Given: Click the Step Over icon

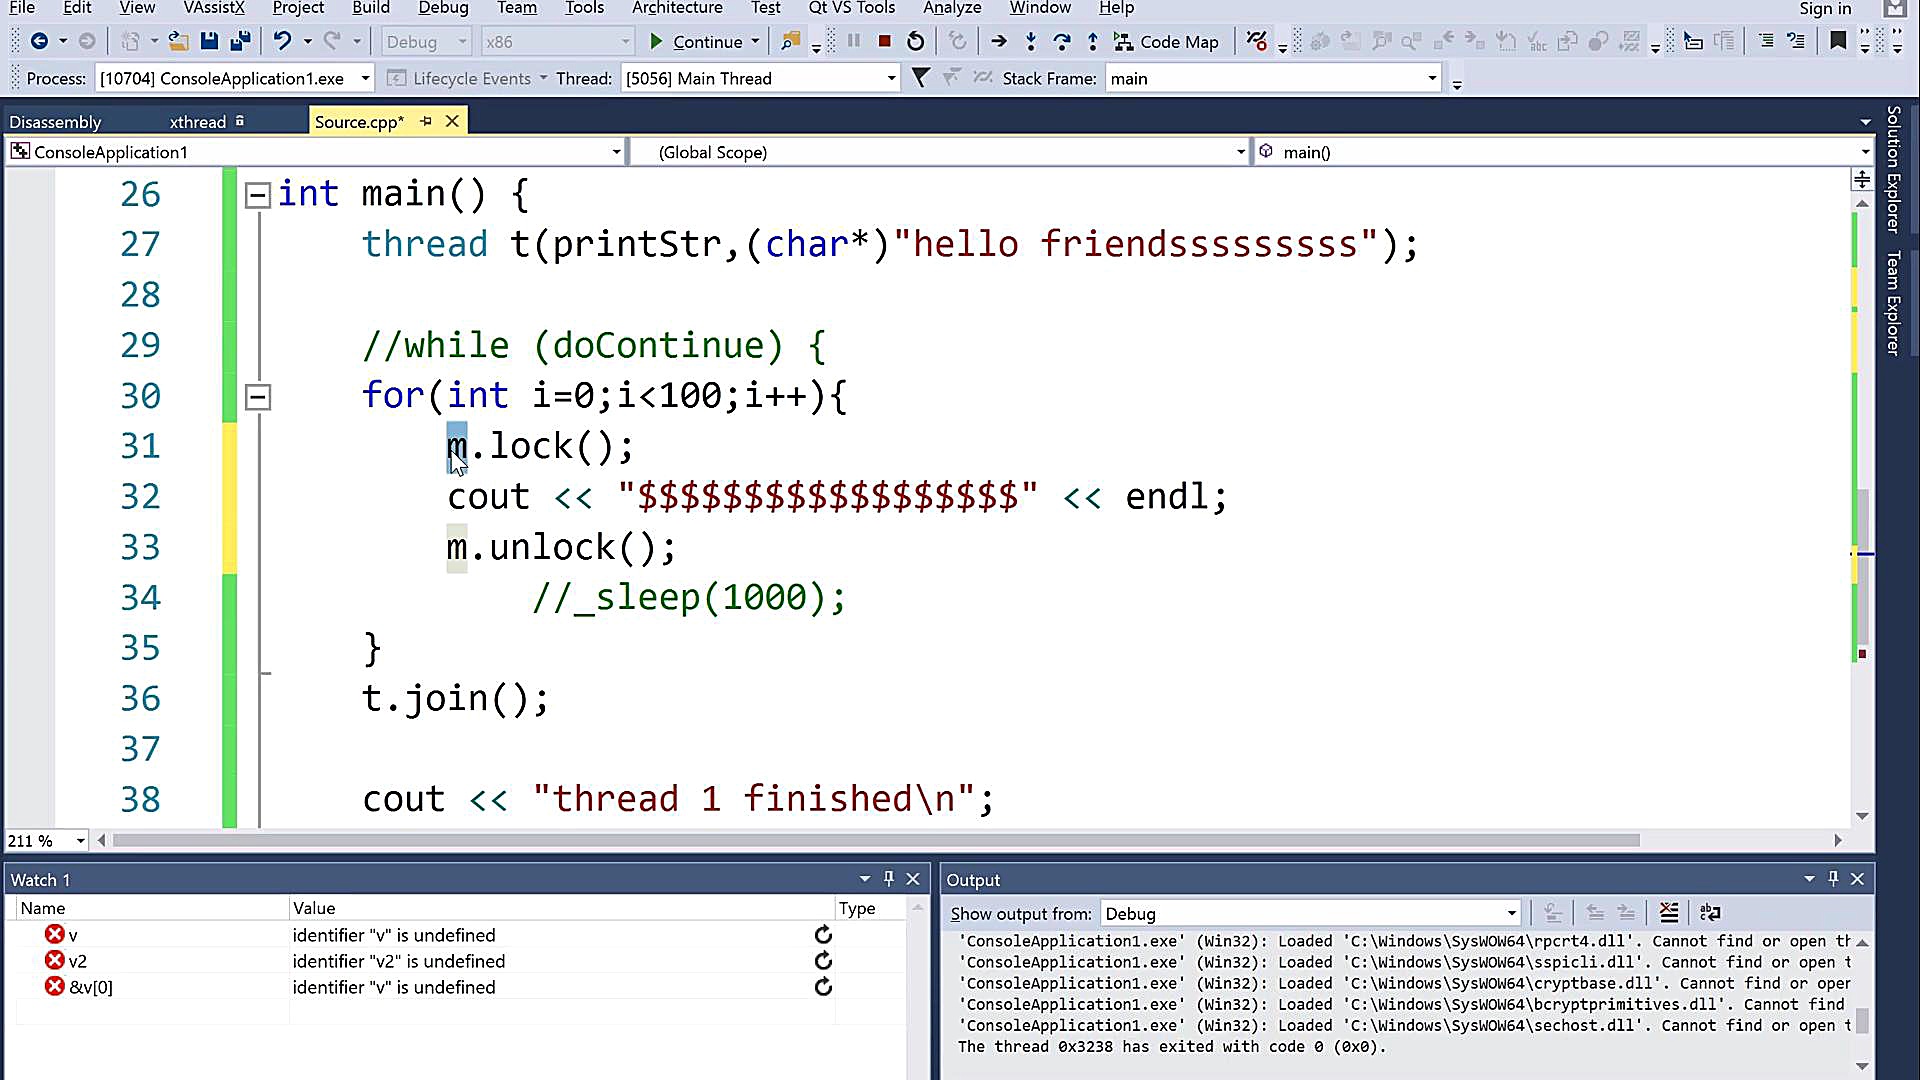Looking at the screenshot, I should coord(1062,41).
